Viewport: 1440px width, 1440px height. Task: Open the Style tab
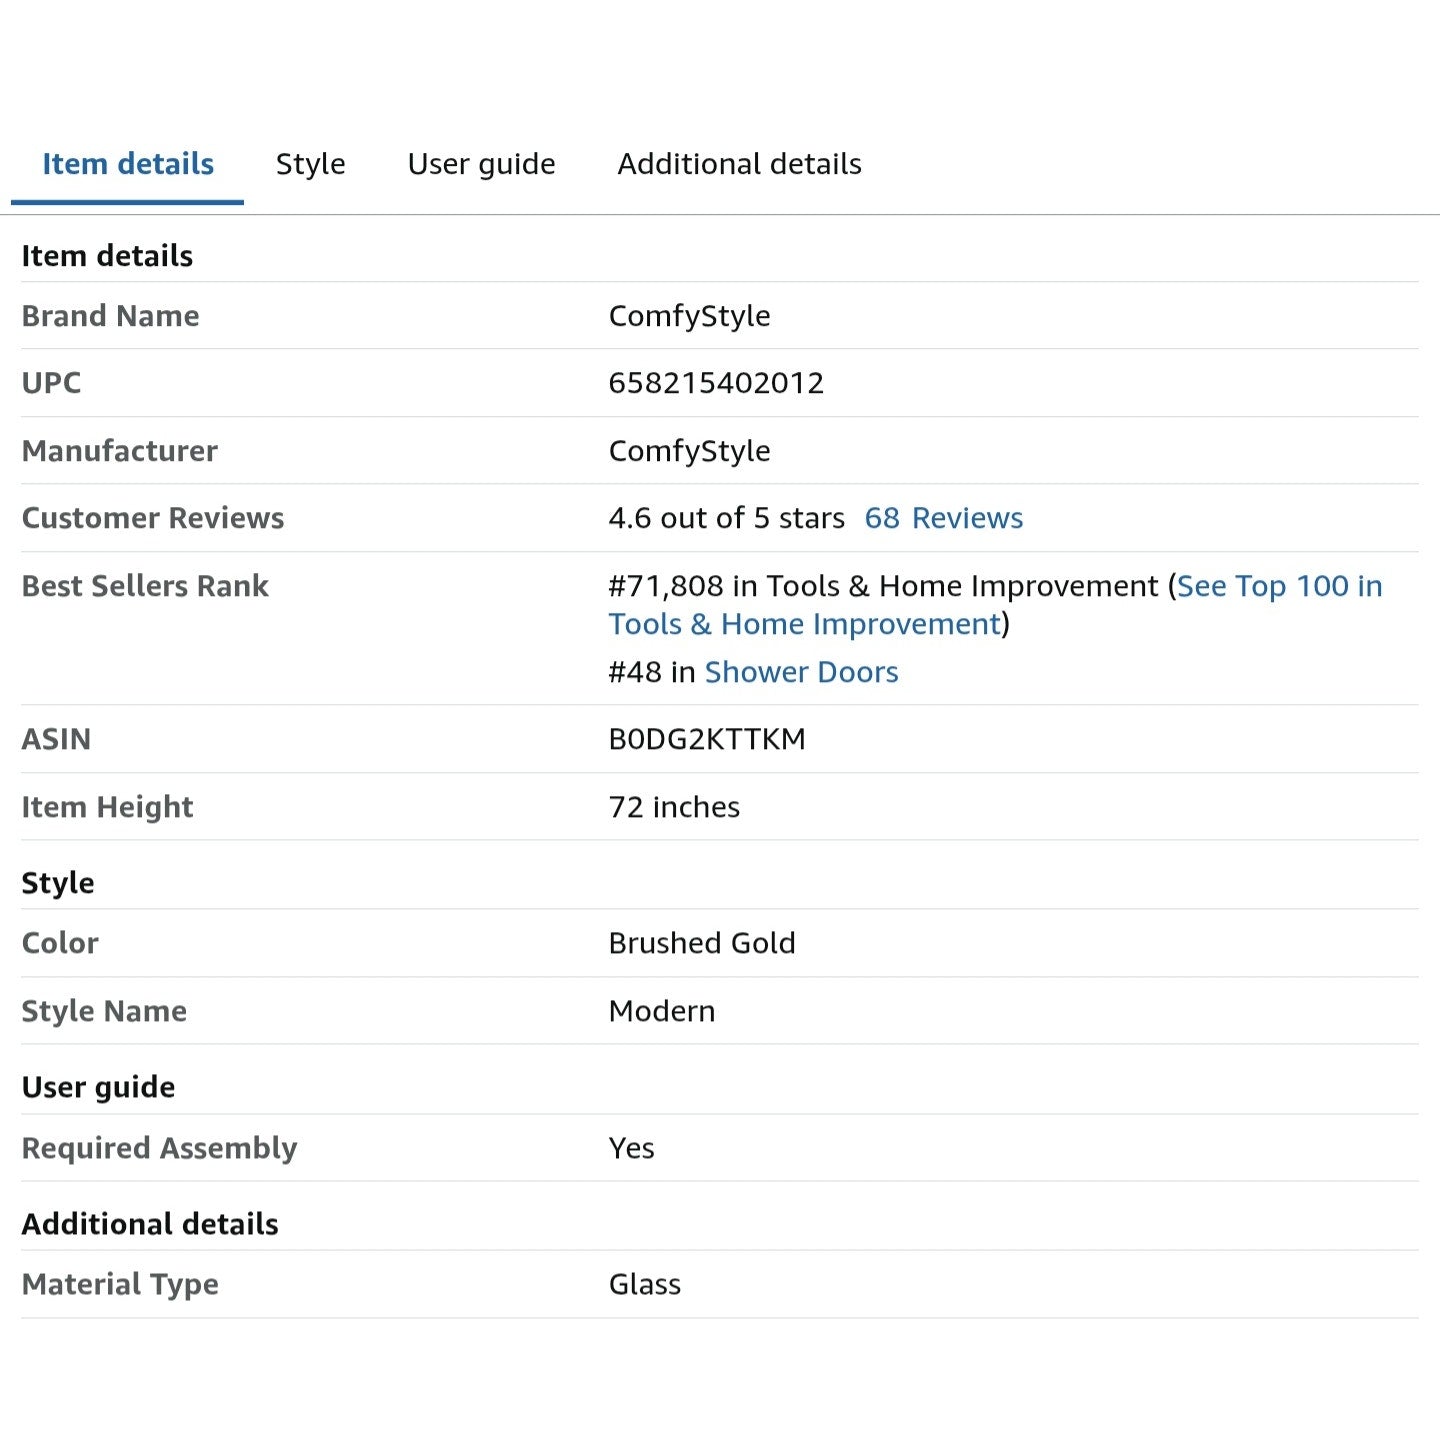310,164
